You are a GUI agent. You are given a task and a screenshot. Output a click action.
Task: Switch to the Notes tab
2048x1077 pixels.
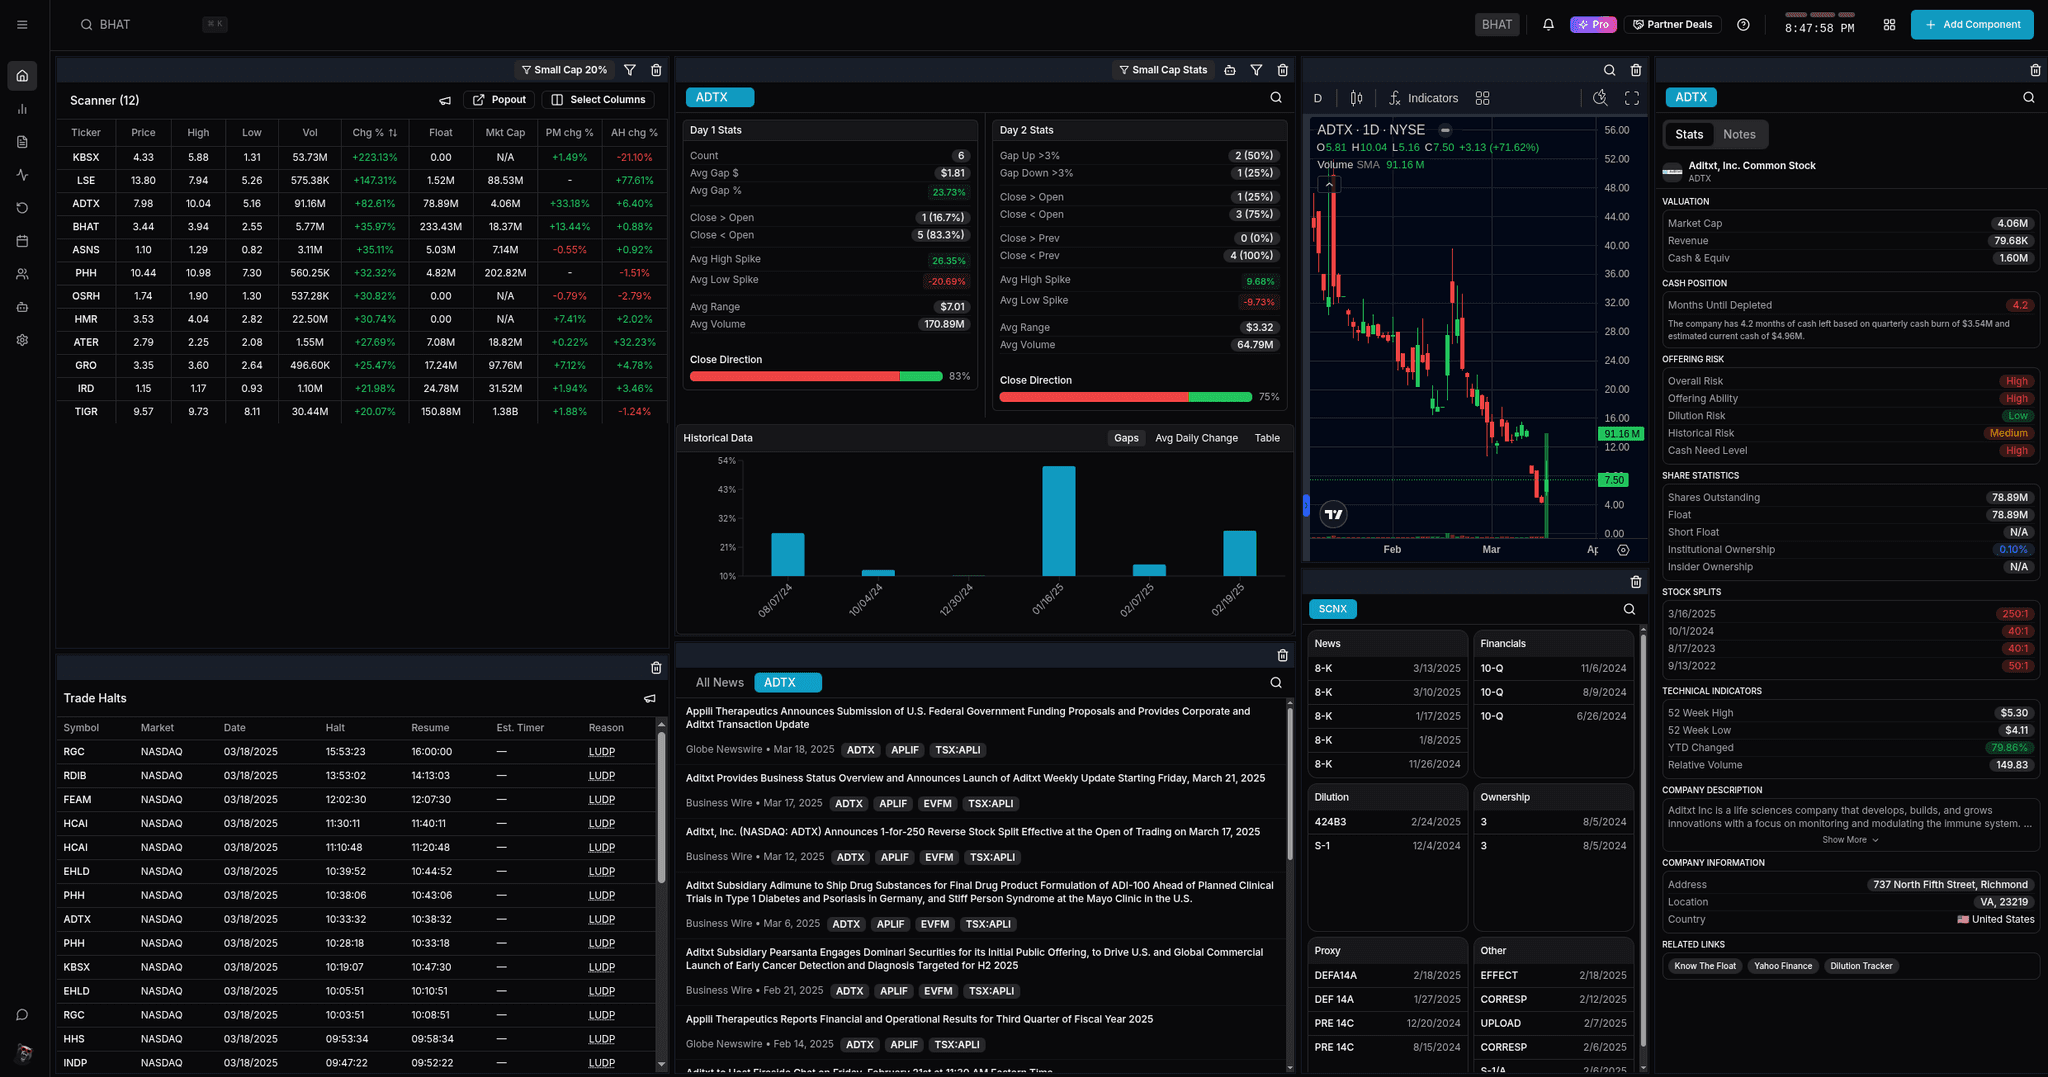[x=1739, y=134]
